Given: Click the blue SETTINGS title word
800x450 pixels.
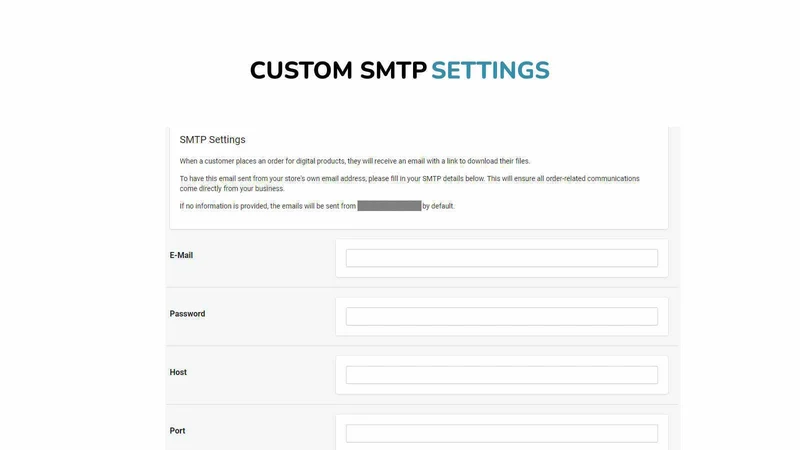Looking at the screenshot, I should point(490,70).
